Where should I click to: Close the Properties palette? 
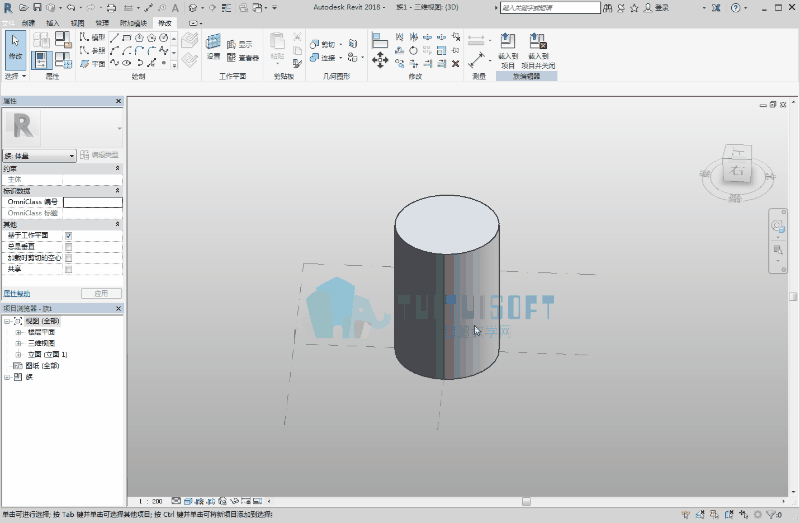(x=118, y=101)
